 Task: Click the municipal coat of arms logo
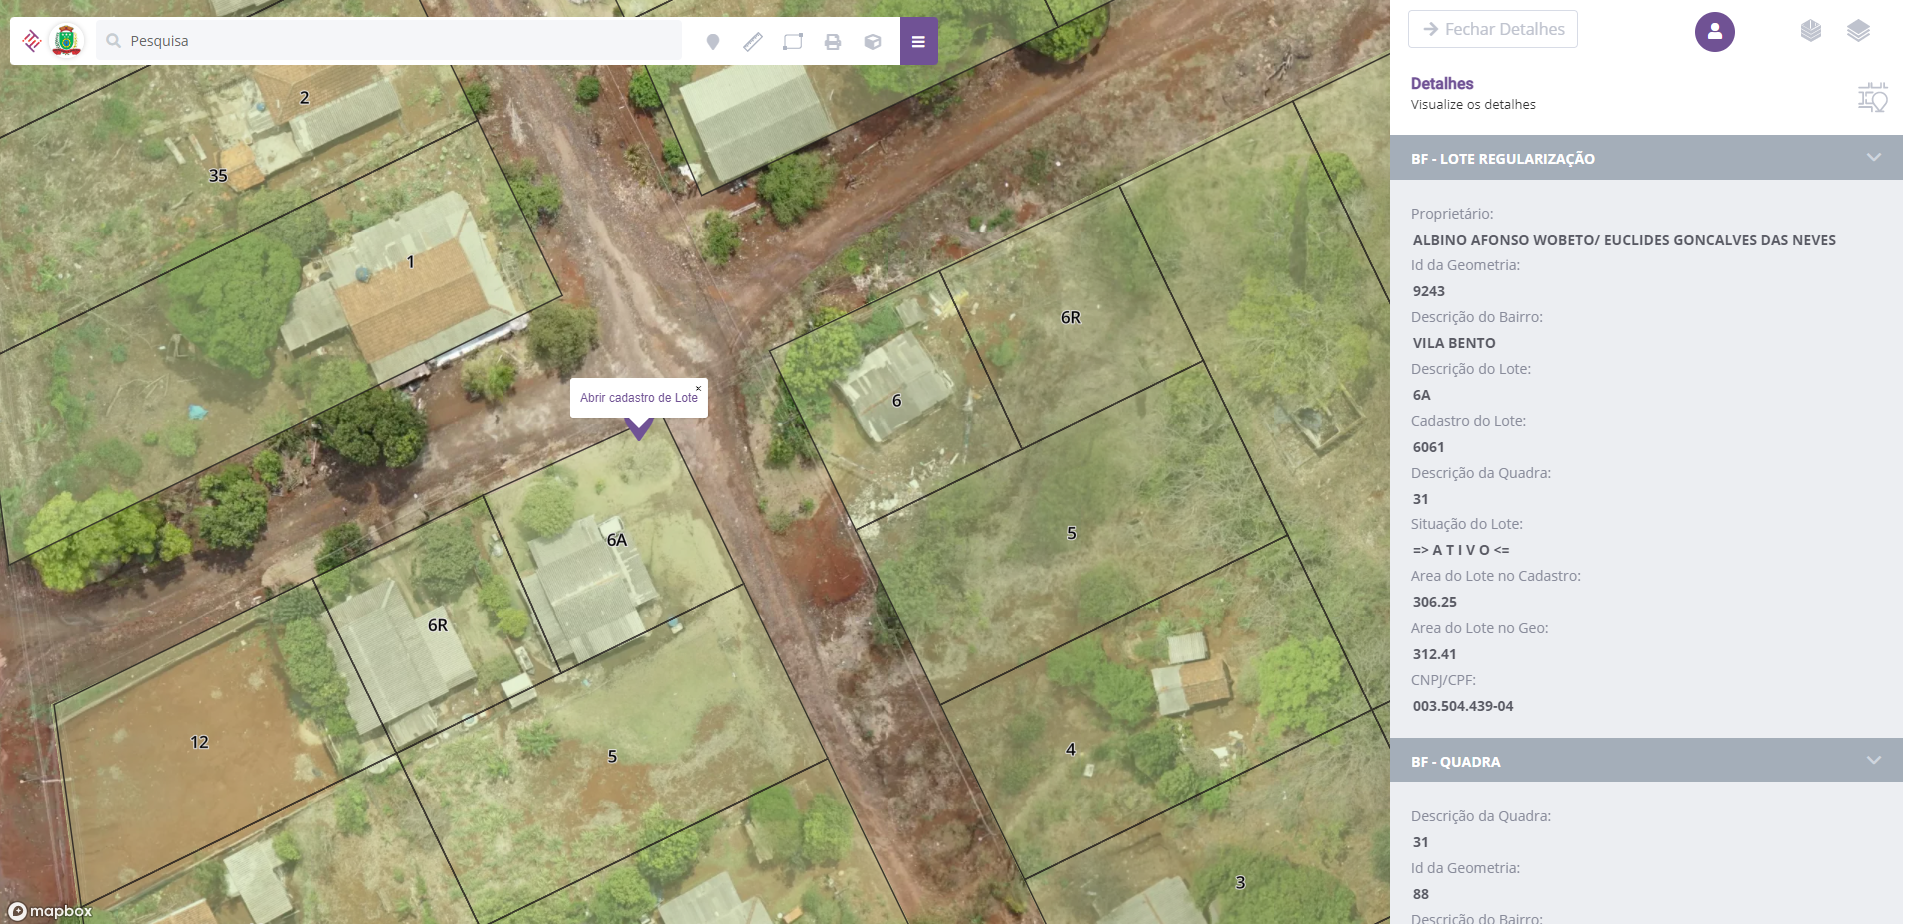click(x=67, y=41)
